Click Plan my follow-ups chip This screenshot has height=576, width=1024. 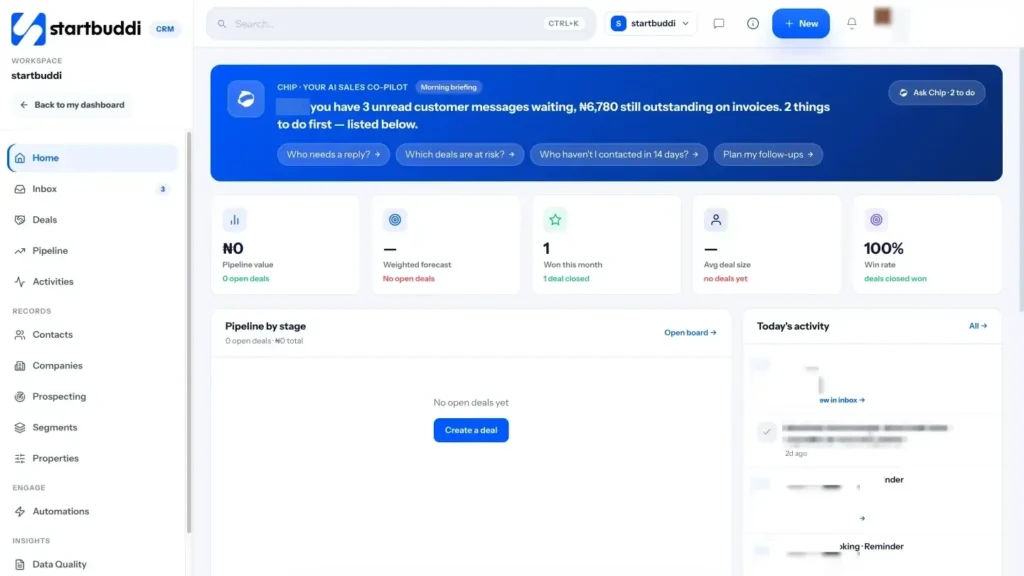[768, 154]
